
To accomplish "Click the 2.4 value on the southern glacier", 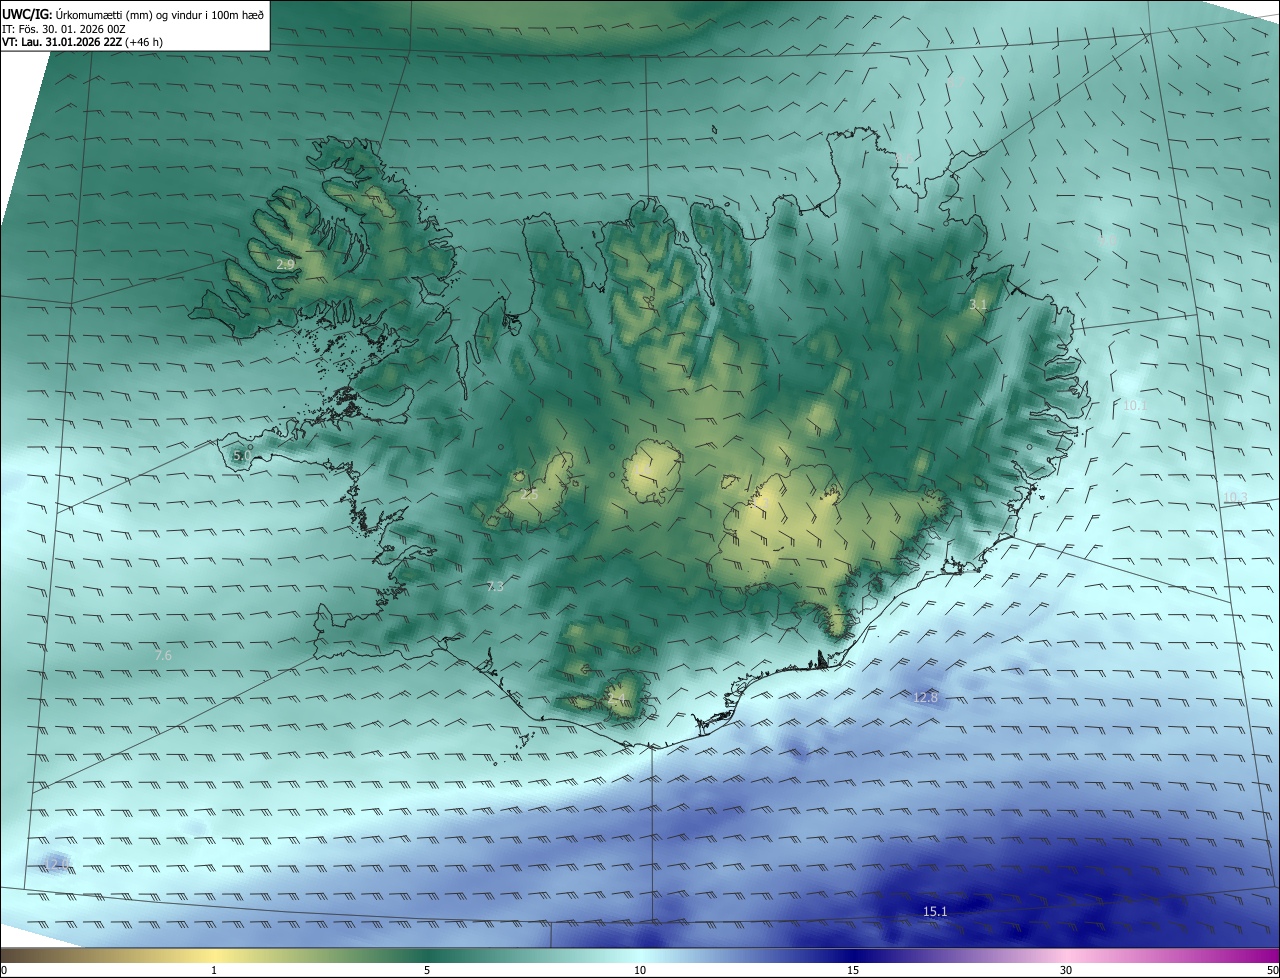I will tap(617, 698).
